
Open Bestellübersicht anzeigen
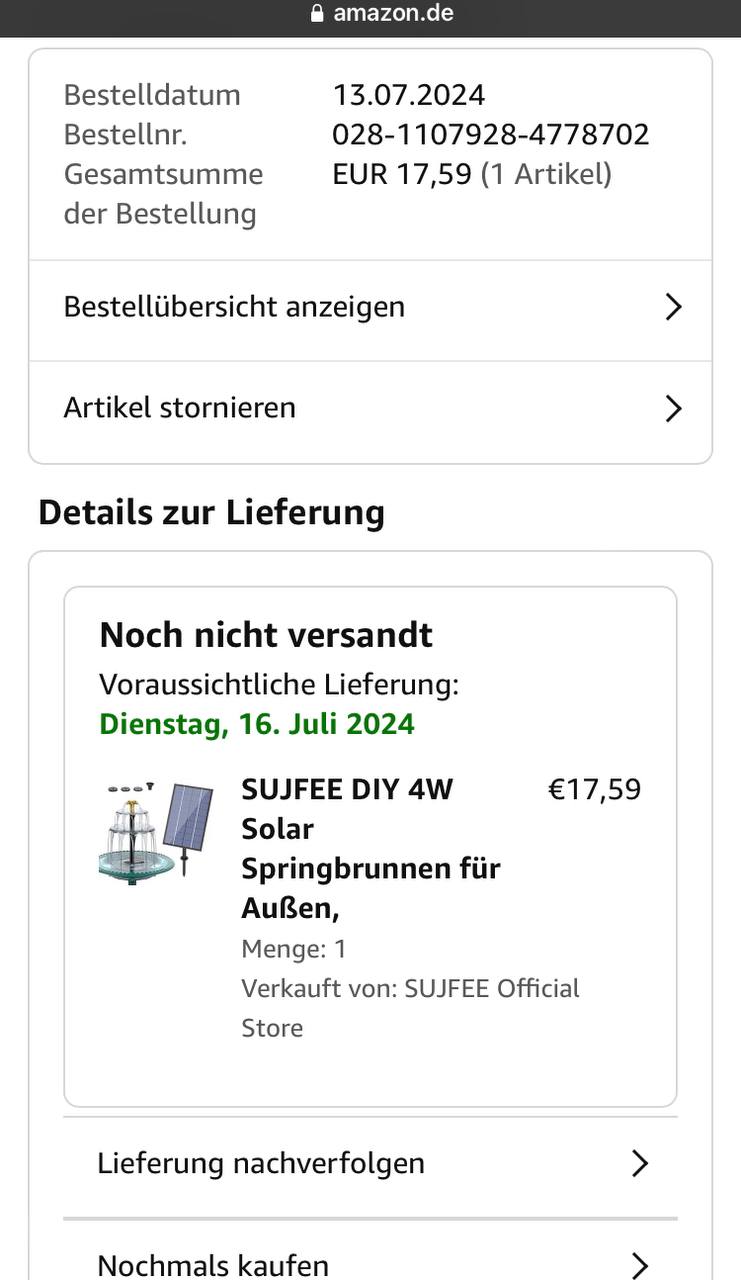tap(234, 307)
